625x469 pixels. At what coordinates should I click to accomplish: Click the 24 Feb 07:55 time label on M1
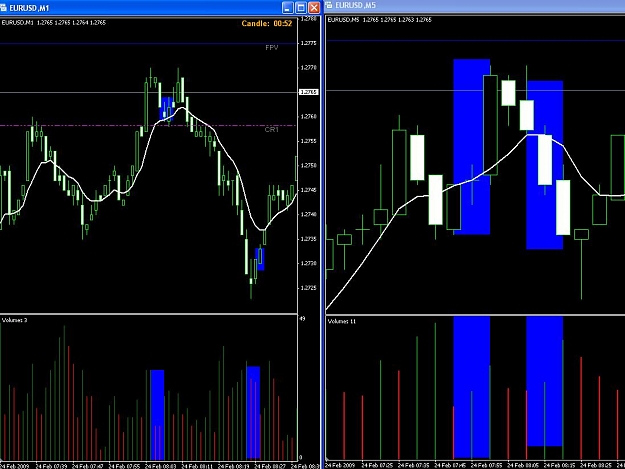124,466
